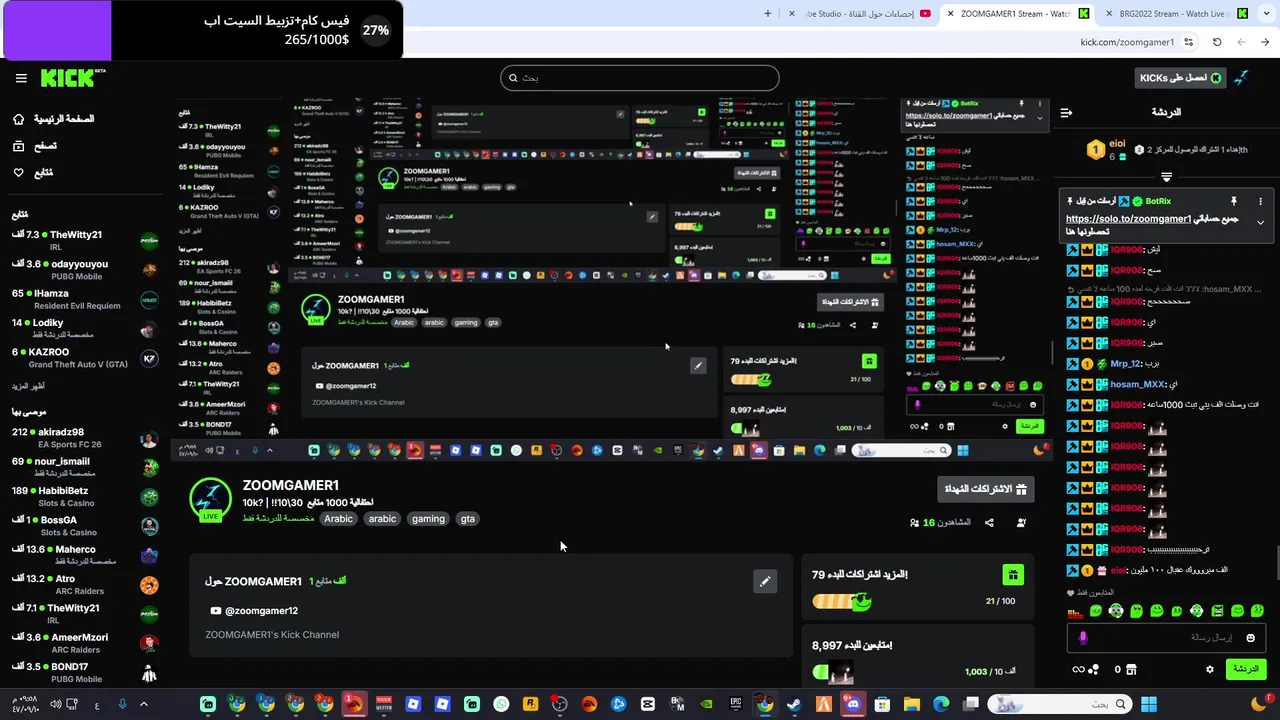Screen dimensions: 1280x720
Task: Click the purple microphone chat icon
Action: pos(1083,638)
